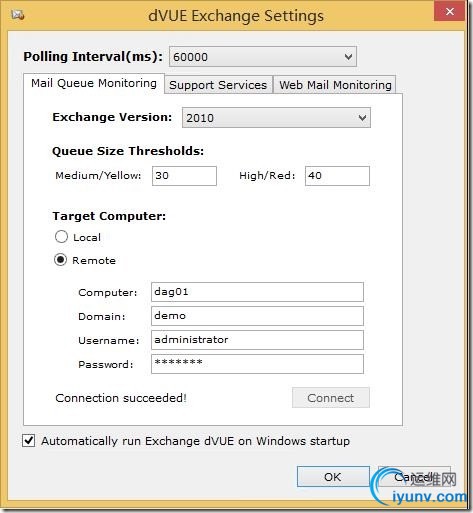
Task: Click the High/Red threshold field
Action: click(x=337, y=176)
